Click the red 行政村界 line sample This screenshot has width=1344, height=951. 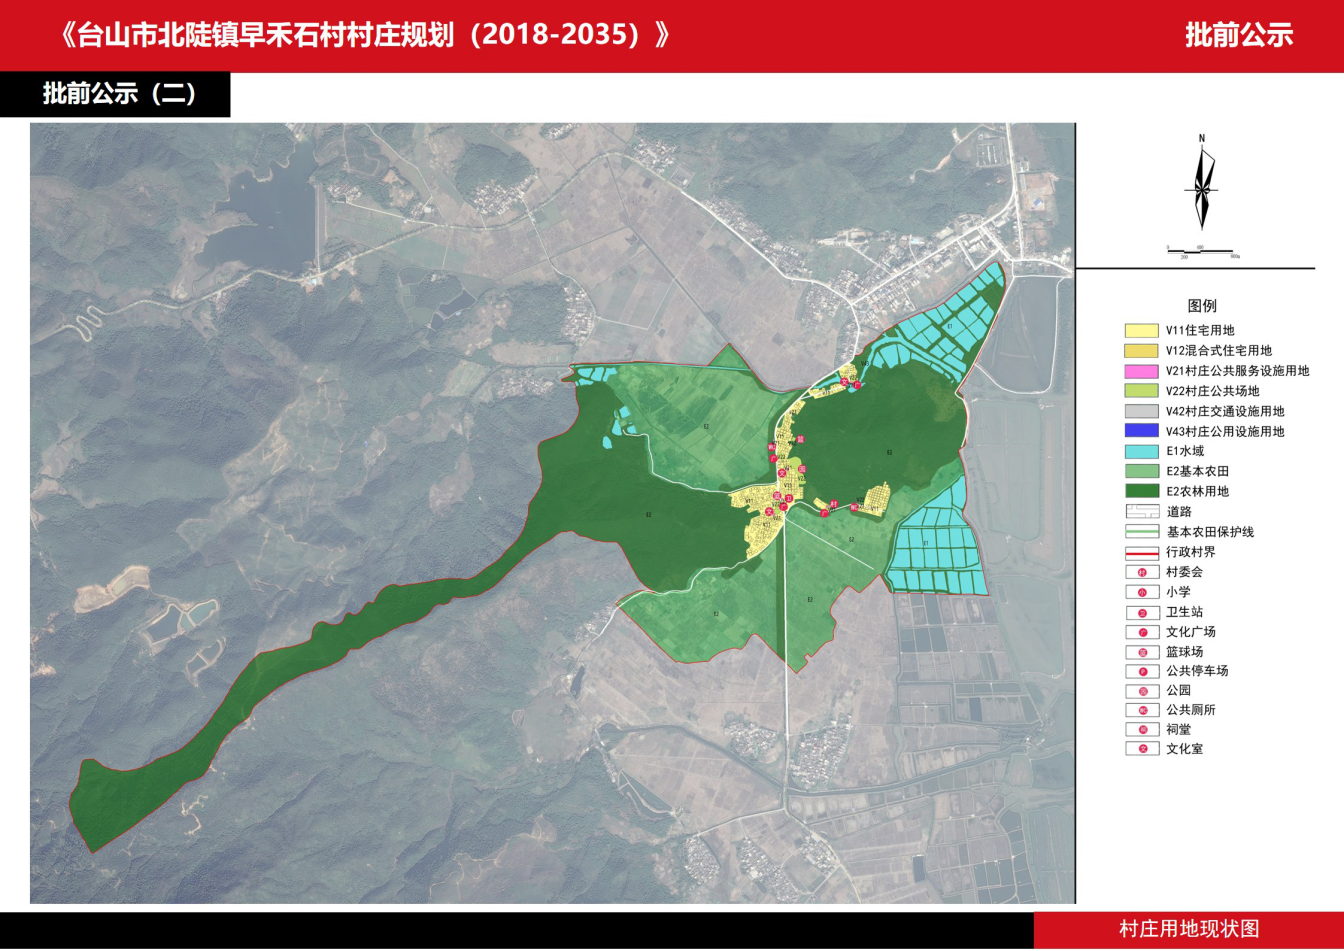coord(1141,552)
